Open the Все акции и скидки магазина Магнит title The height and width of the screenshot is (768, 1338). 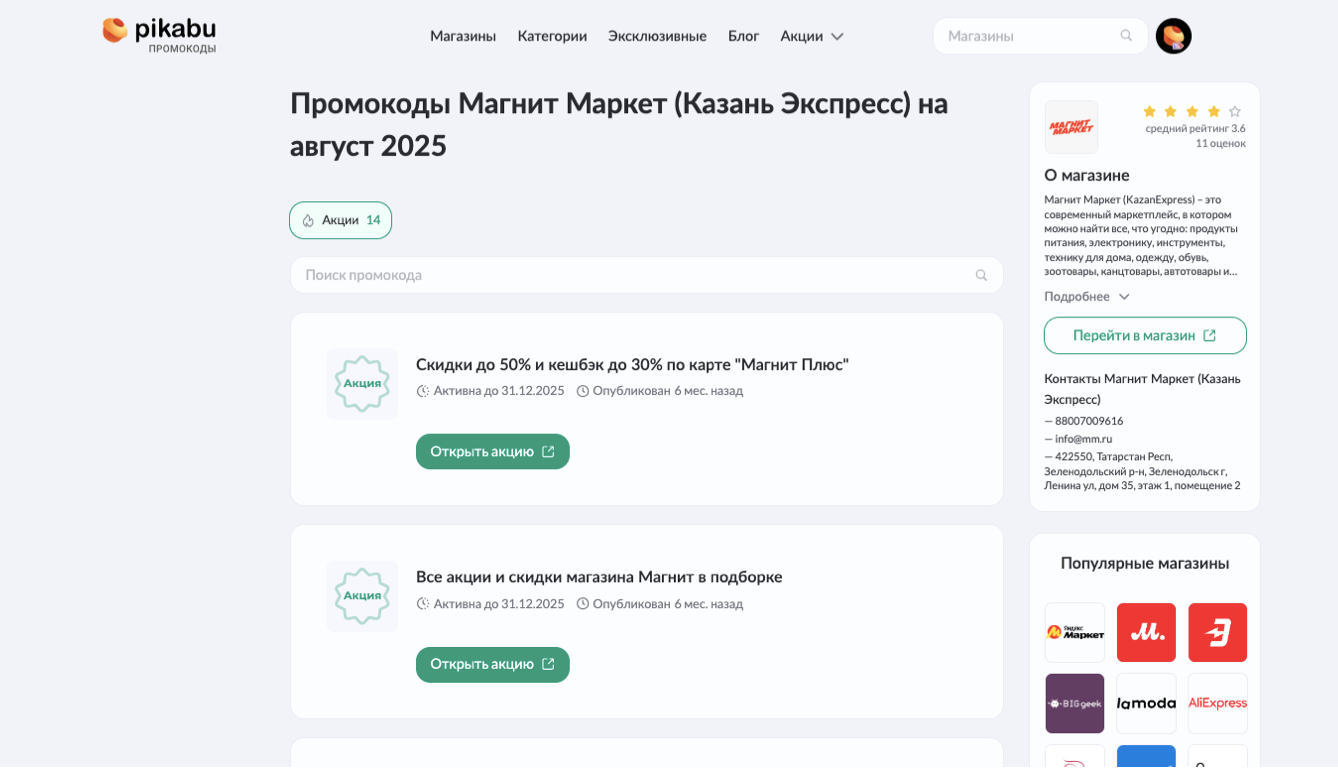coord(599,577)
